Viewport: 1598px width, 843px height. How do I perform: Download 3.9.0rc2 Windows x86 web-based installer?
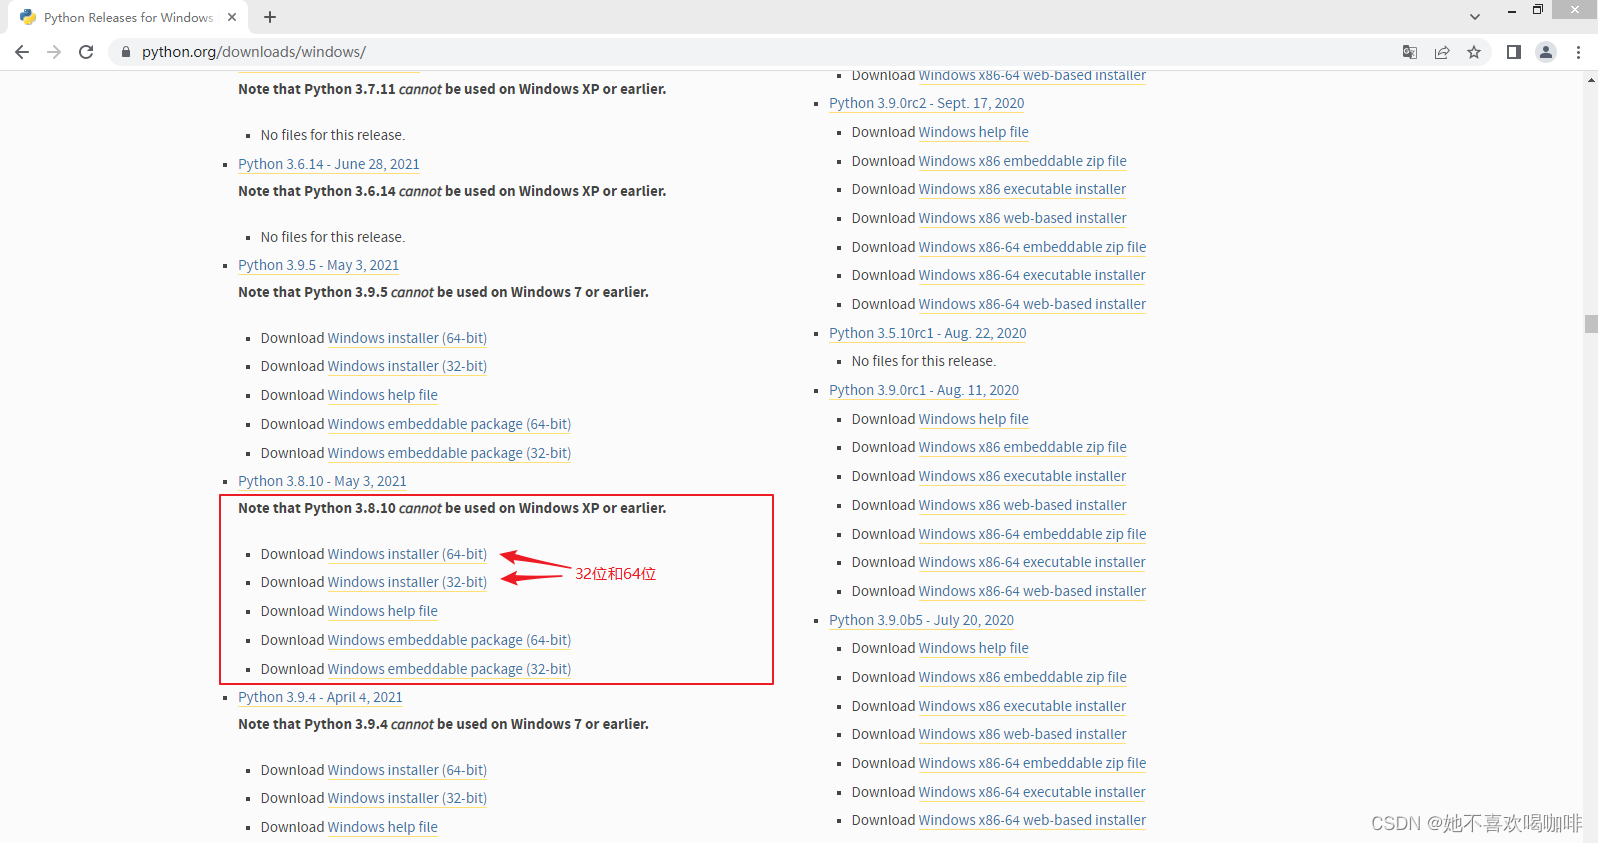tap(1023, 218)
